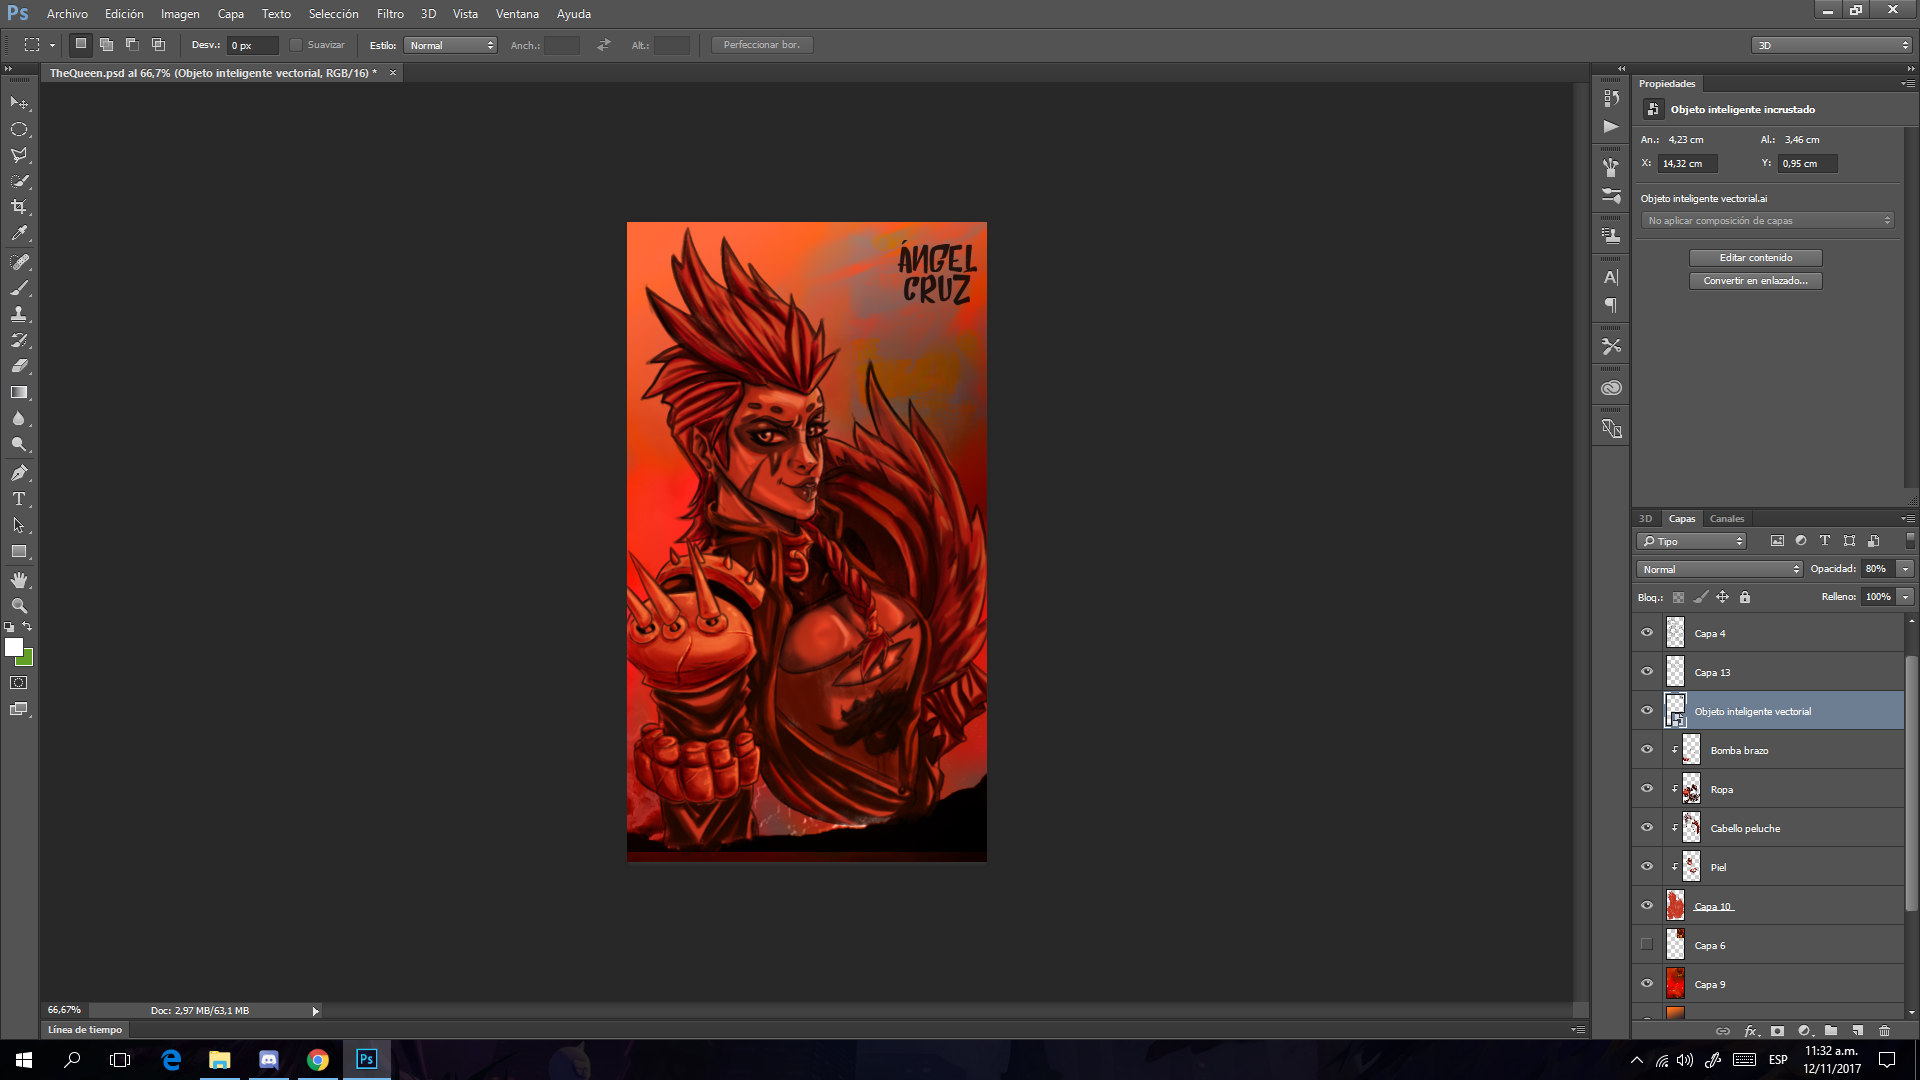Select the Quick Selection tool
Image resolution: width=1920 pixels, height=1080 pixels.
pyautogui.click(x=19, y=181)
